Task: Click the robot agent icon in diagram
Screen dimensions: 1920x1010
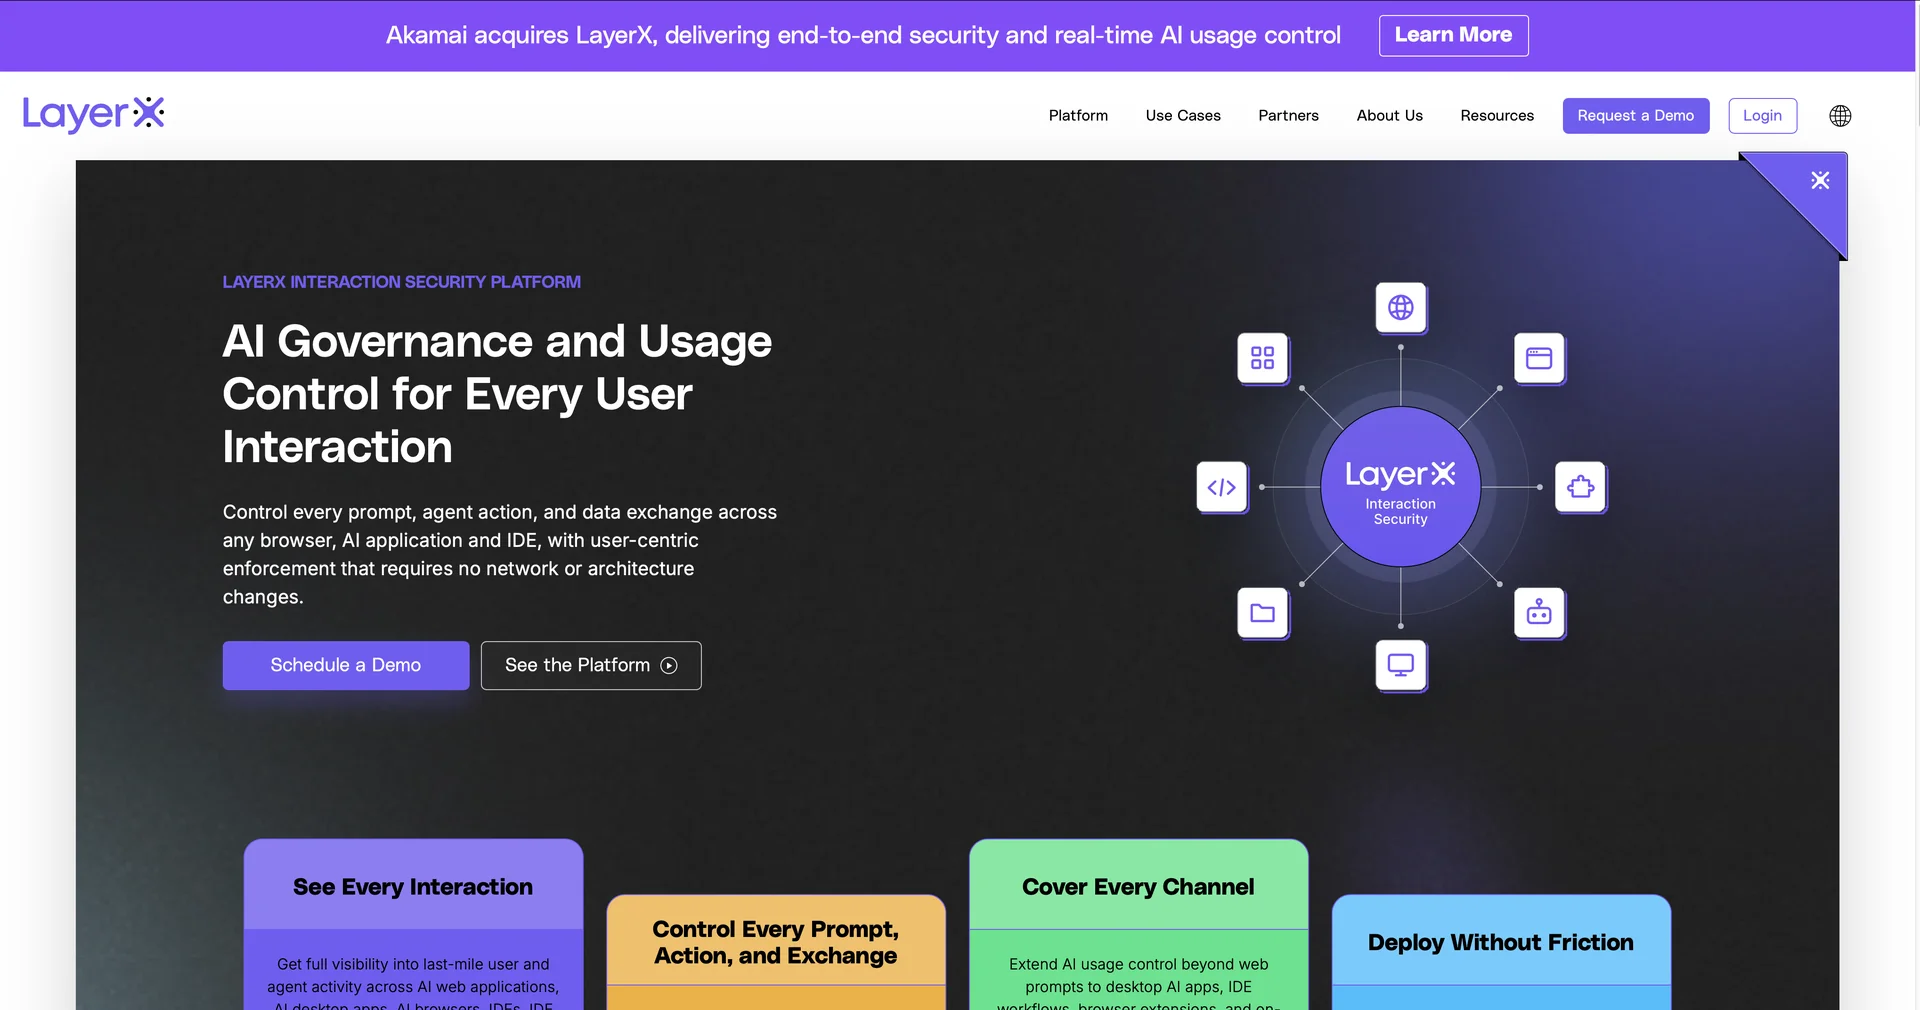Action: [1539, 613]
